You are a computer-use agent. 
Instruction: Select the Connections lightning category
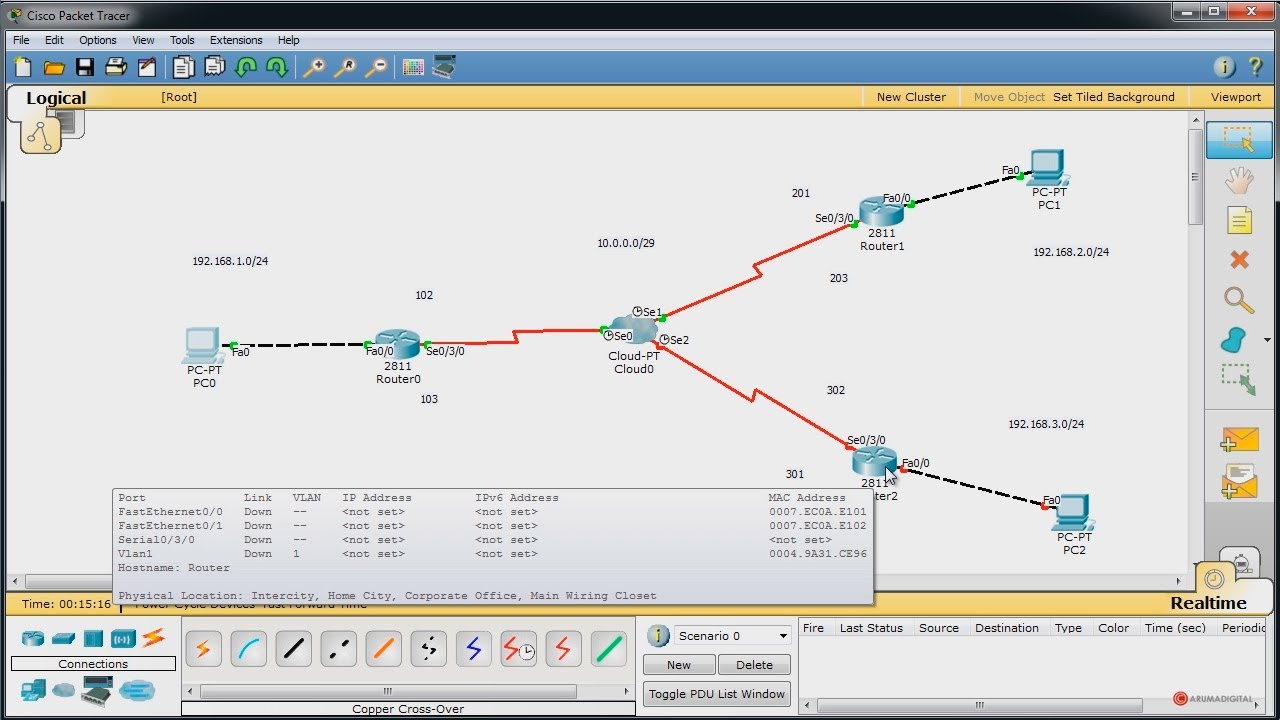click(153, 637)
